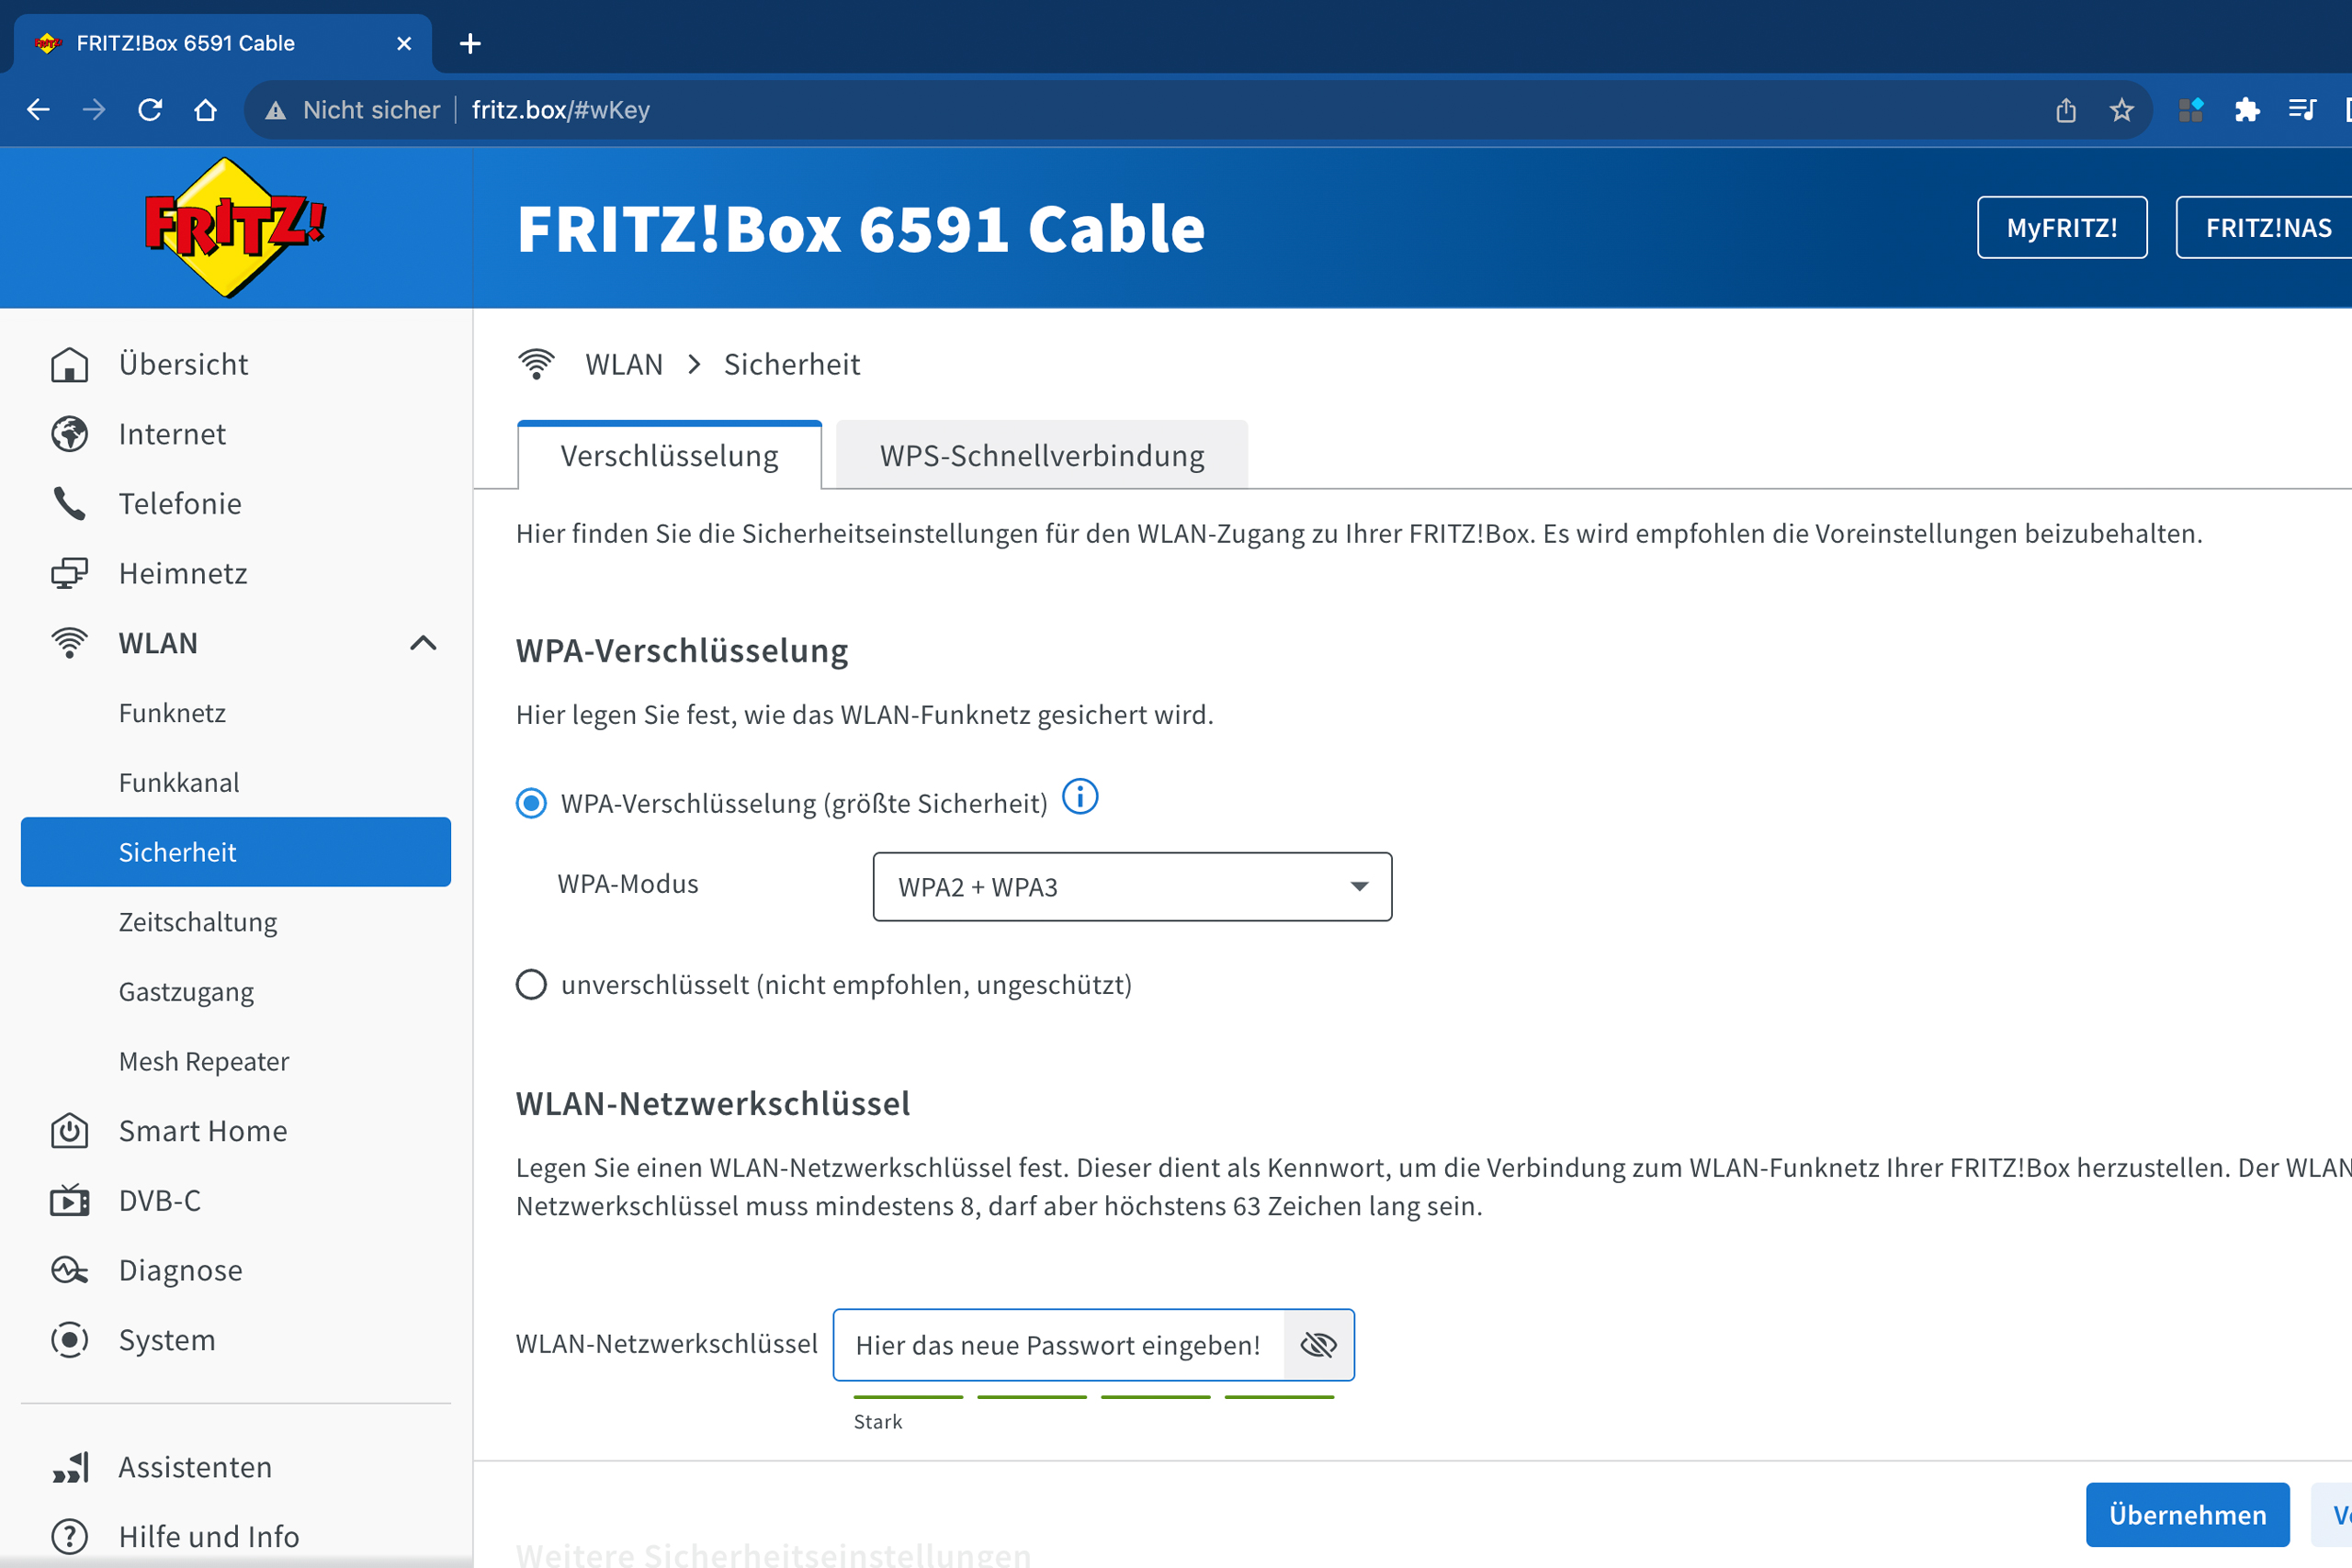Click the DVB-C television icon
This screenshot has height=1568, width=2352.
69,1200
